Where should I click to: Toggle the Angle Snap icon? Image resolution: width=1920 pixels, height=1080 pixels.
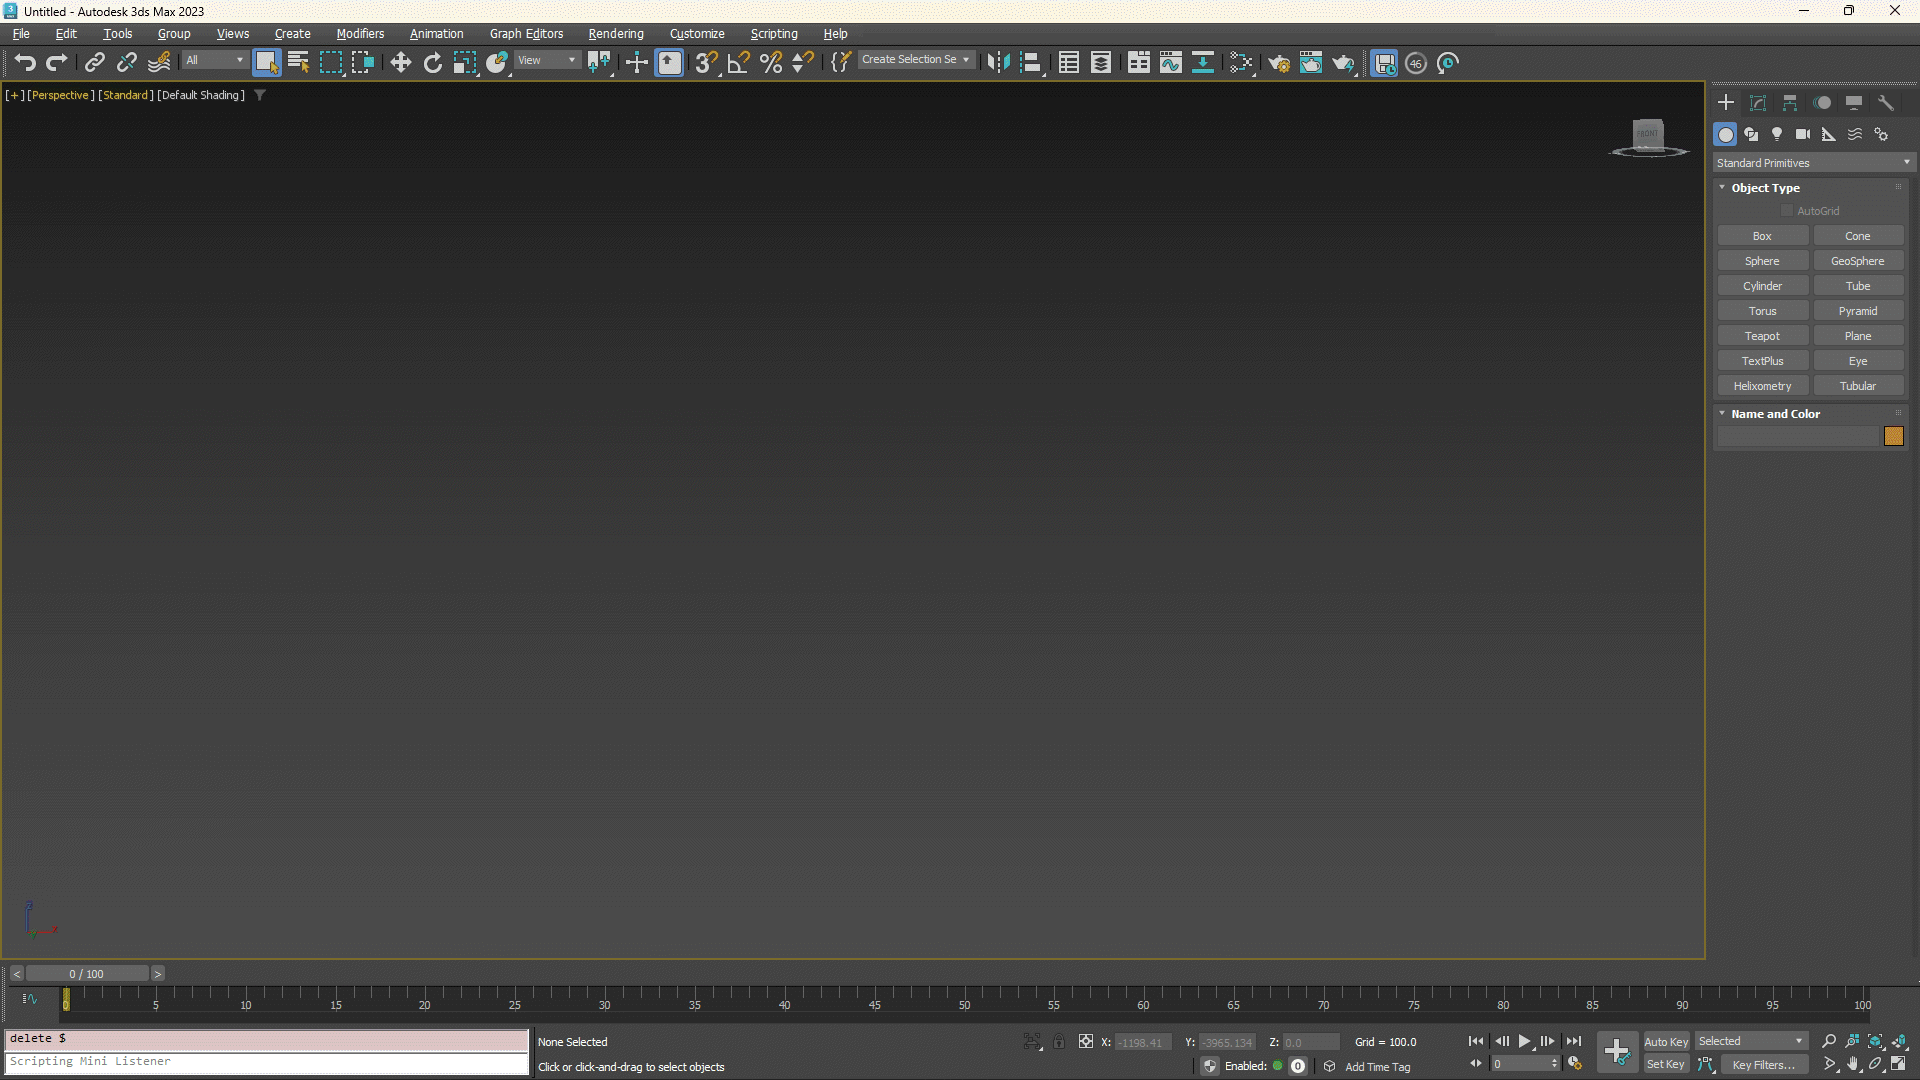738,63
